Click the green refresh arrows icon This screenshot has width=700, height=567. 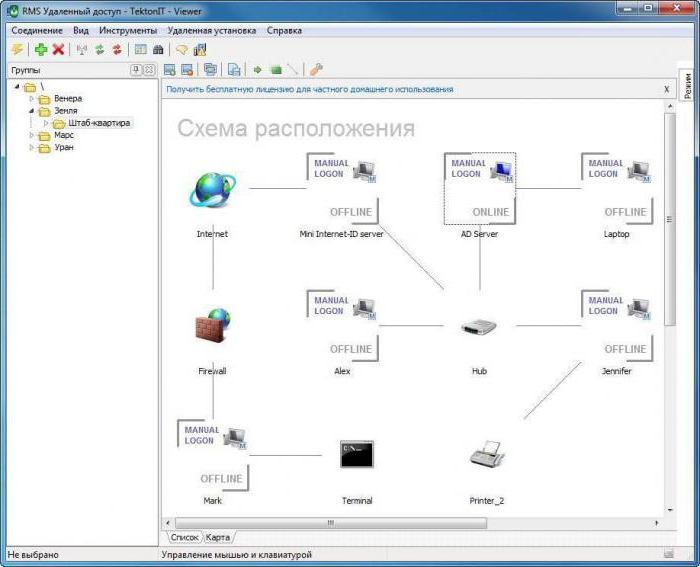pyautogui.click(x=100, y=49)
